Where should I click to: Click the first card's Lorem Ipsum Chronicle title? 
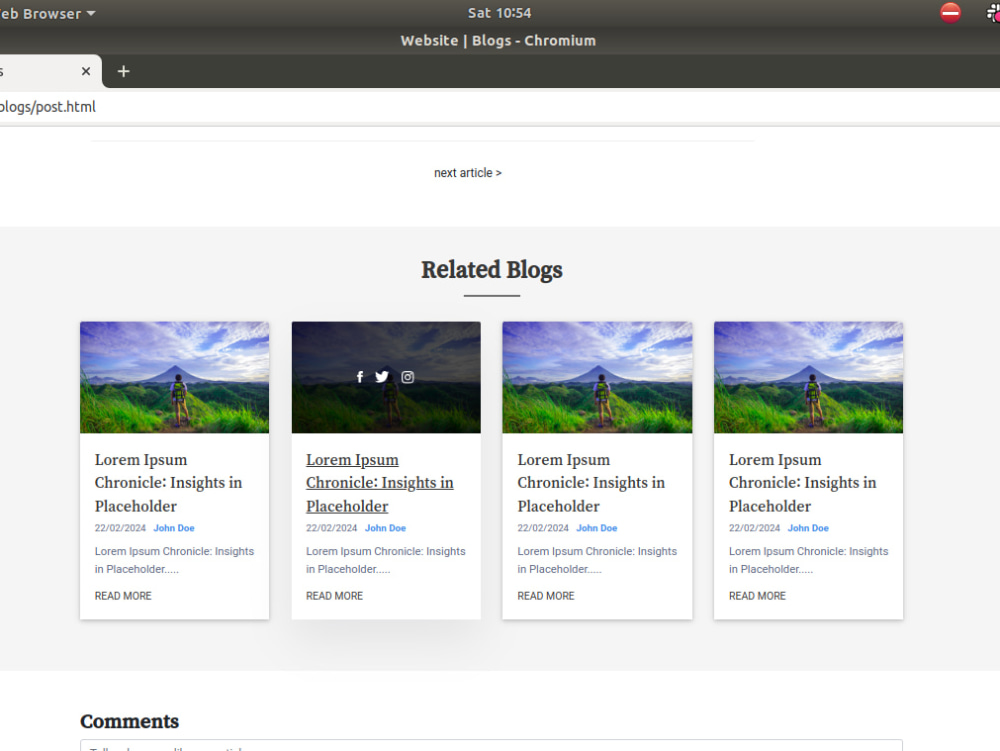click(168, 483)
